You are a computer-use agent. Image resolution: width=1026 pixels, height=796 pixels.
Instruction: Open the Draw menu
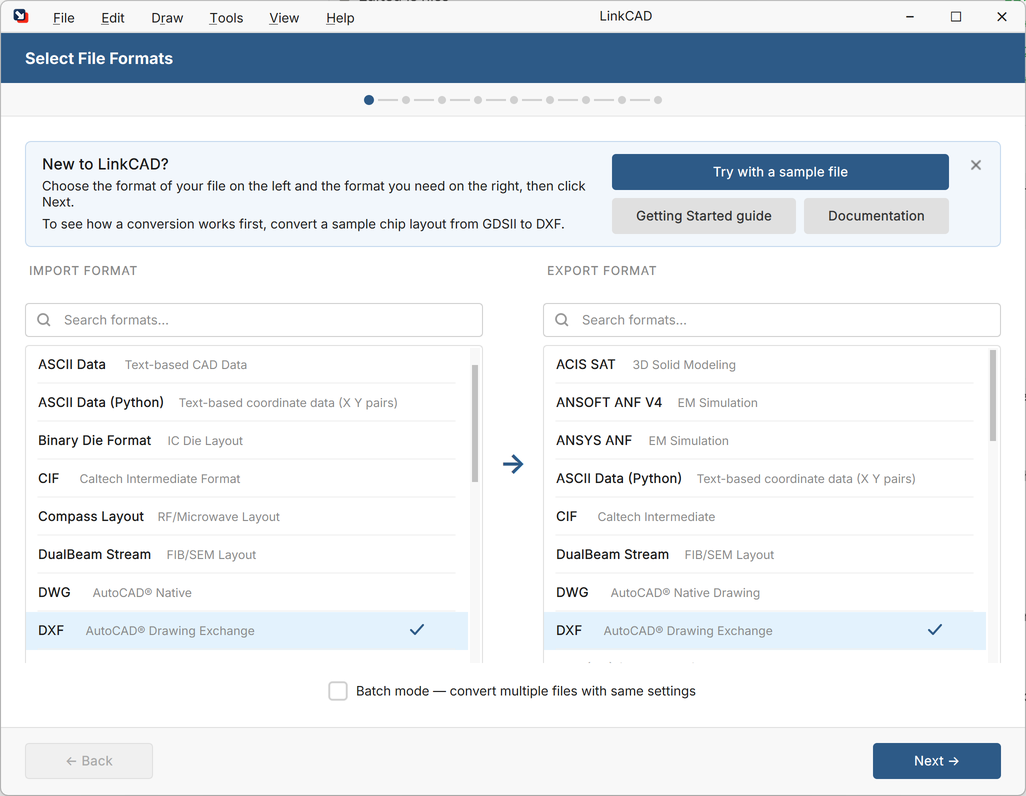click(x=167, y=18)
